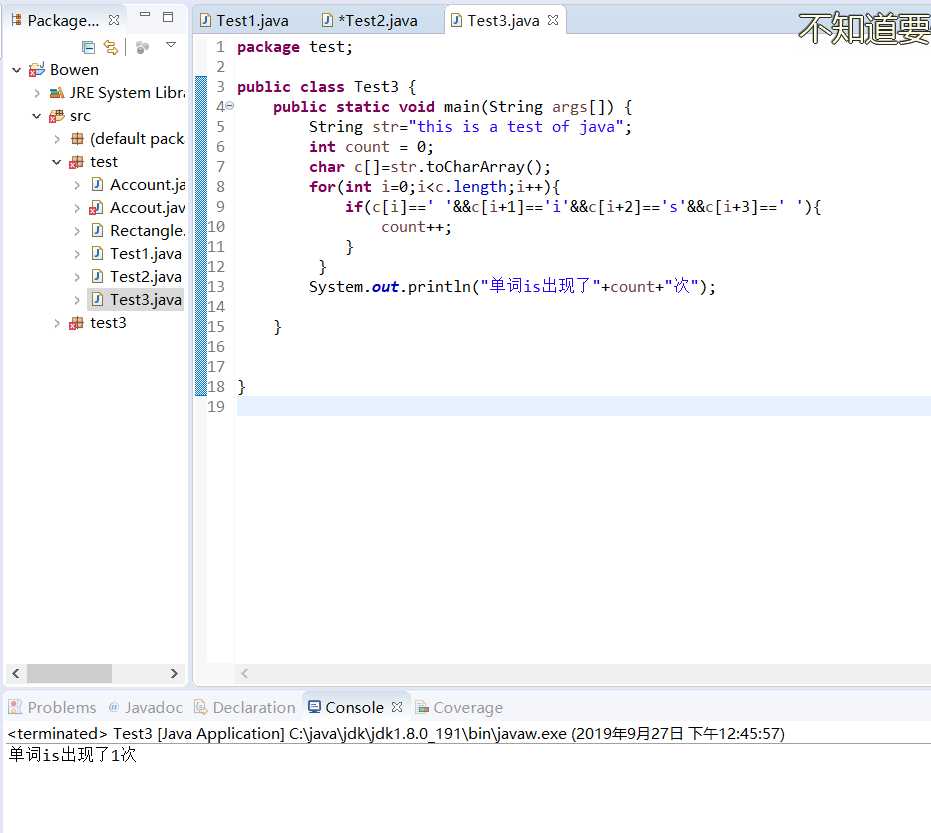Viewport: 931px width, 833px height.
Task: Maximize the Package Explorer panel
Action: pyautogui.click(x=168, y=17)
